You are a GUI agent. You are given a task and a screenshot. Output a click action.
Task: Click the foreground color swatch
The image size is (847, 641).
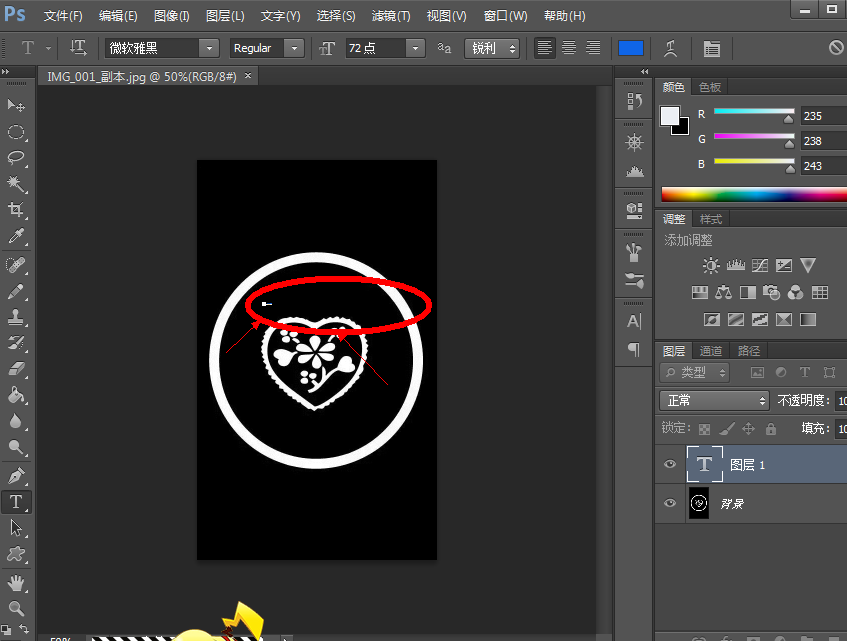click(x=670, y=116)
